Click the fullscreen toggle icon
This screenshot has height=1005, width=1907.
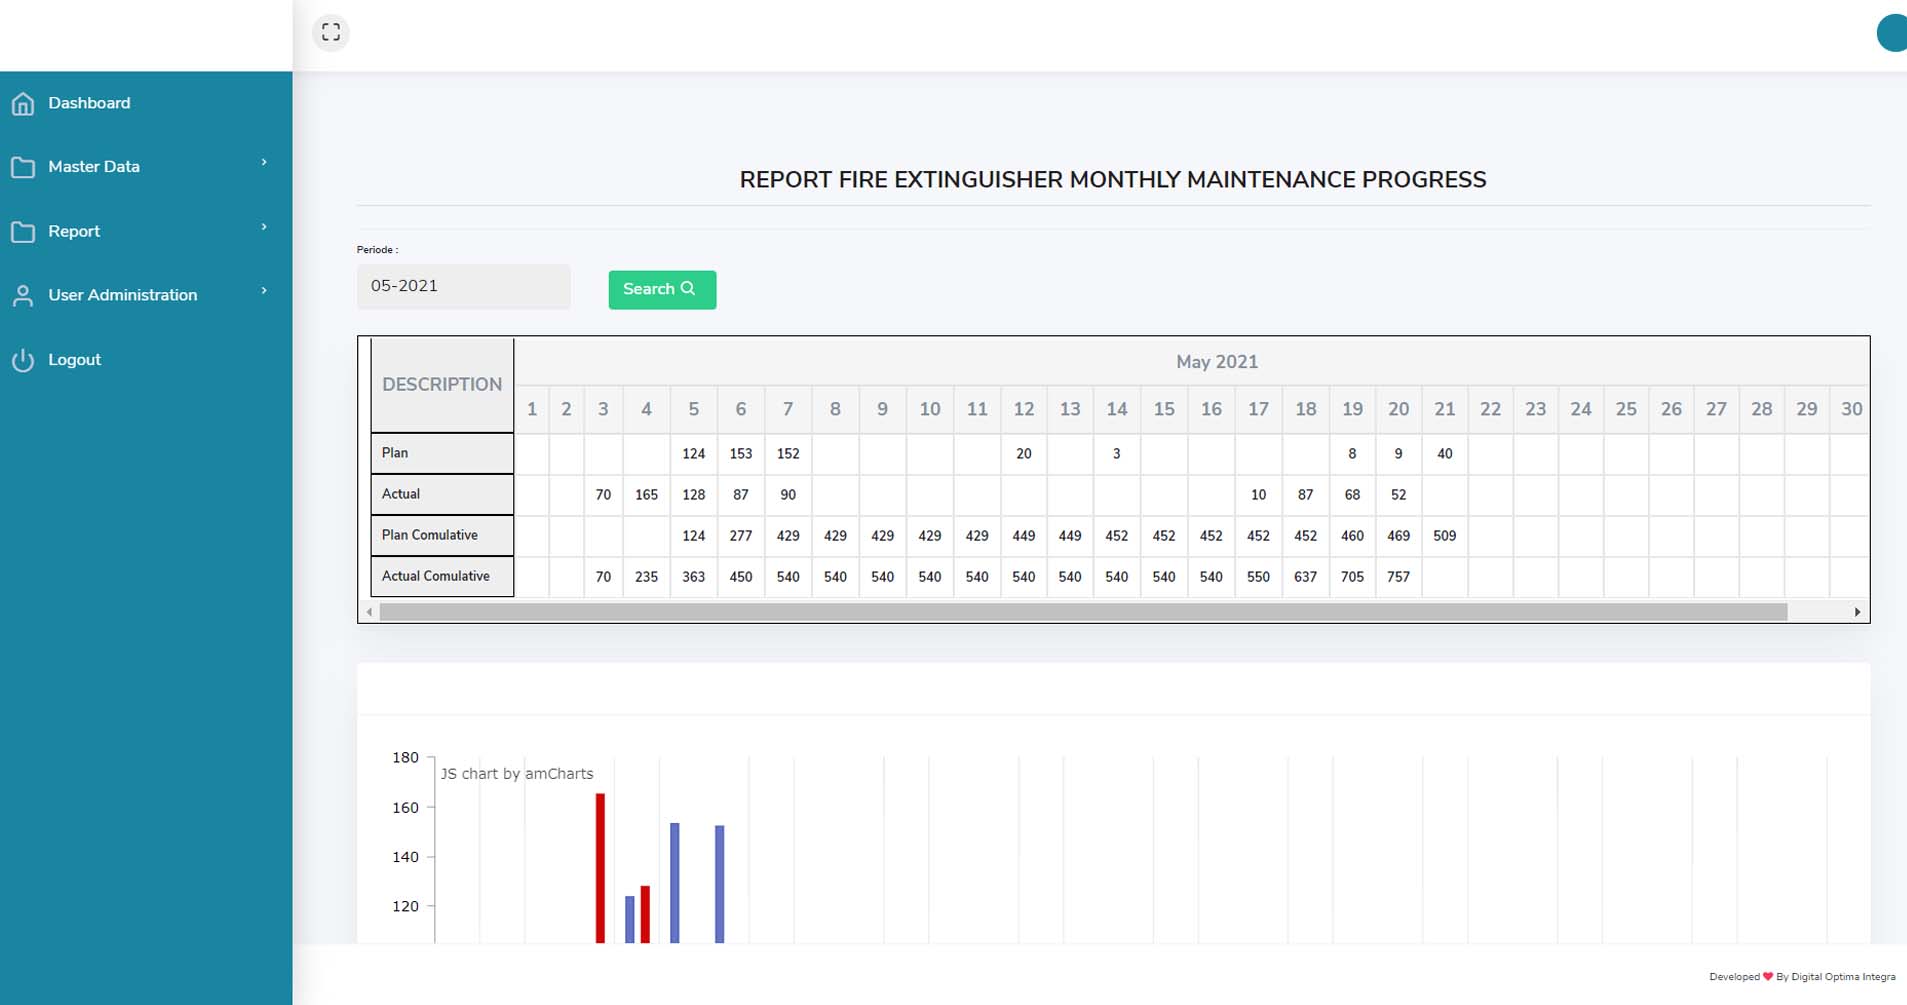[x=331, y=33]
